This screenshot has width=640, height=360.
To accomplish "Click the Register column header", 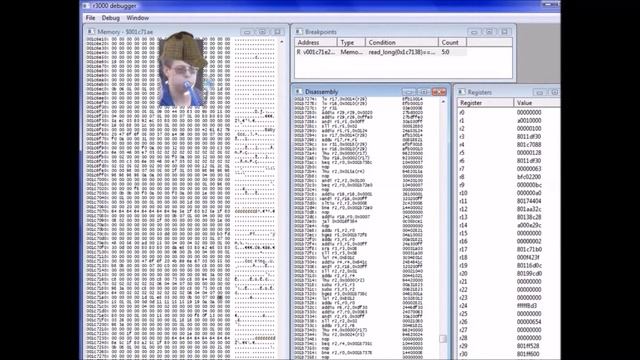I will pyautogui.click(x=485, y=103).
